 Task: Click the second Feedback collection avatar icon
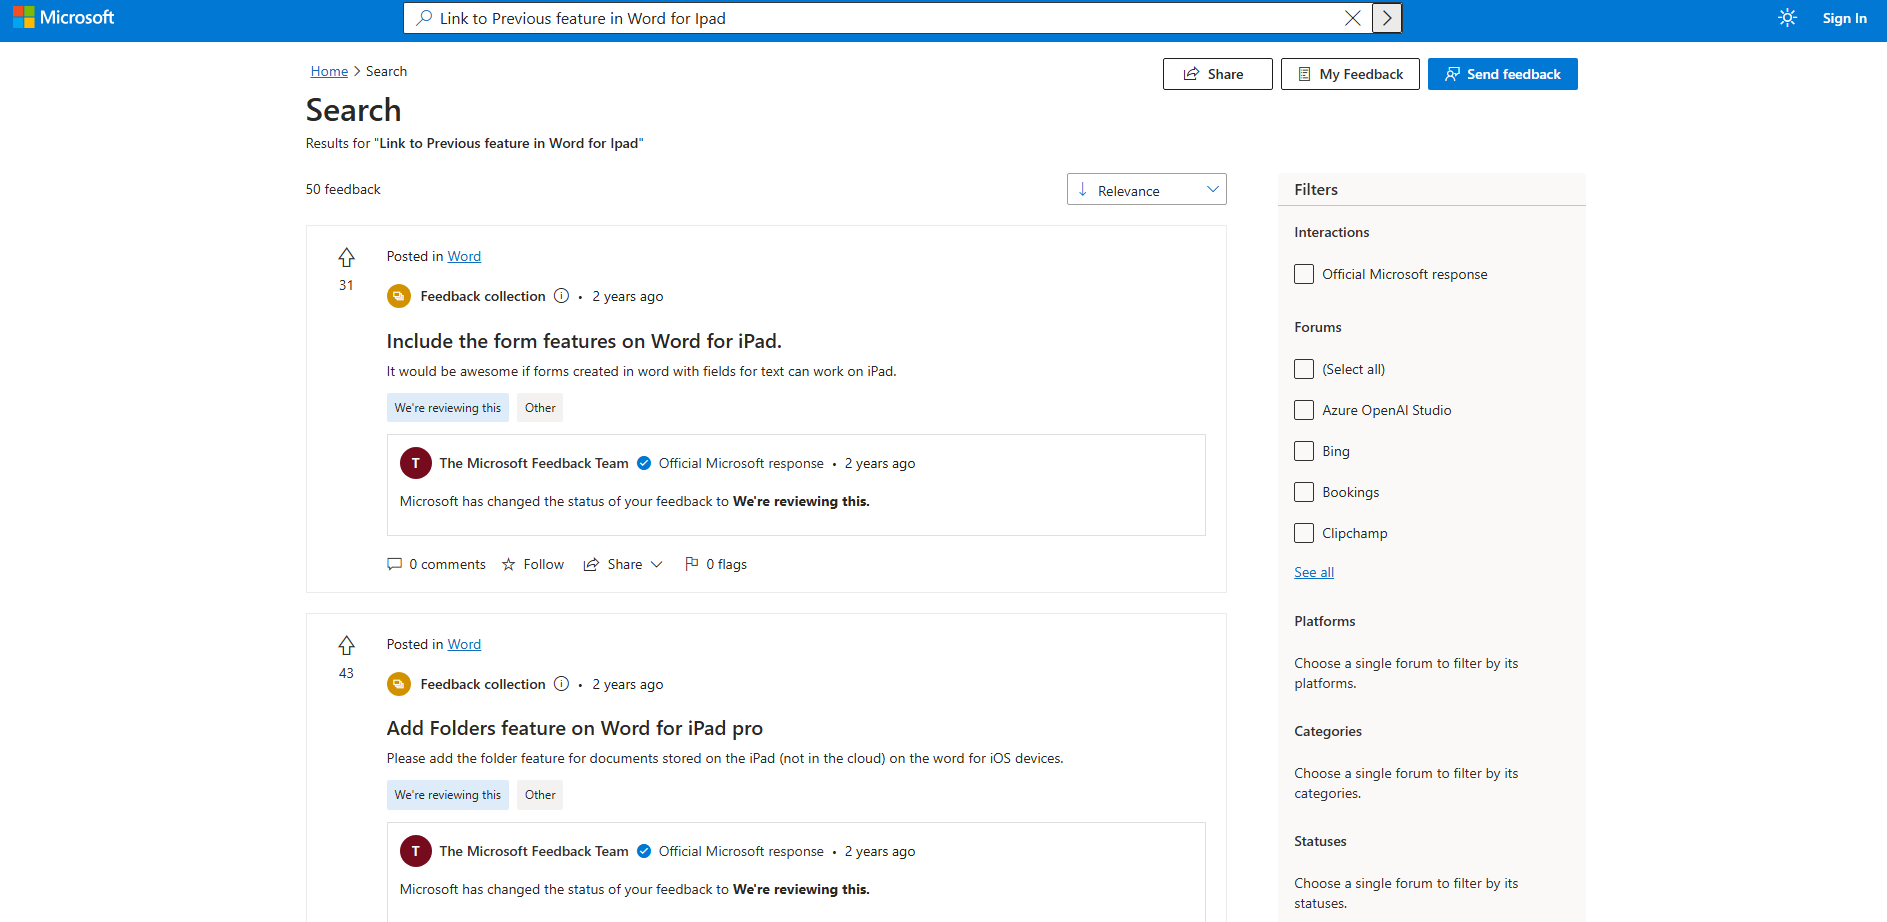399,684
